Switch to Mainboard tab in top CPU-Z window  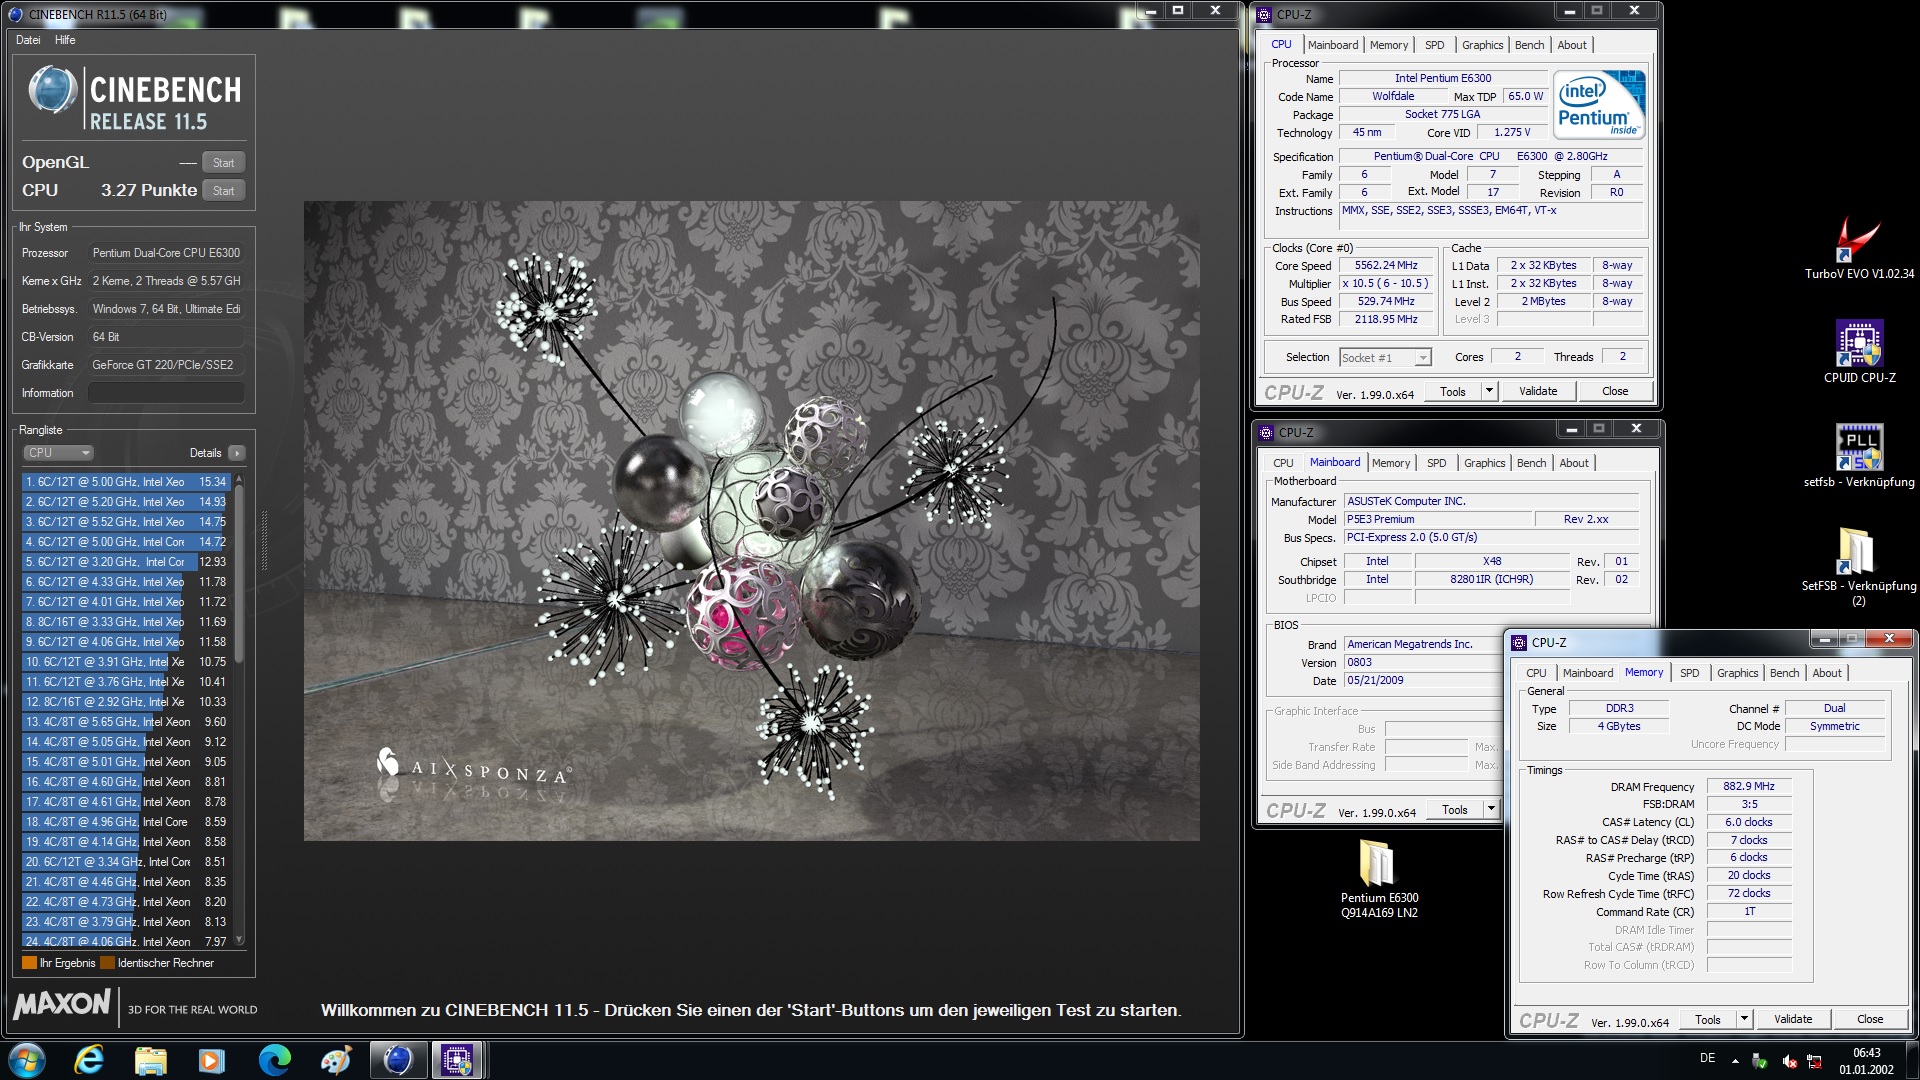[1332, 45]
